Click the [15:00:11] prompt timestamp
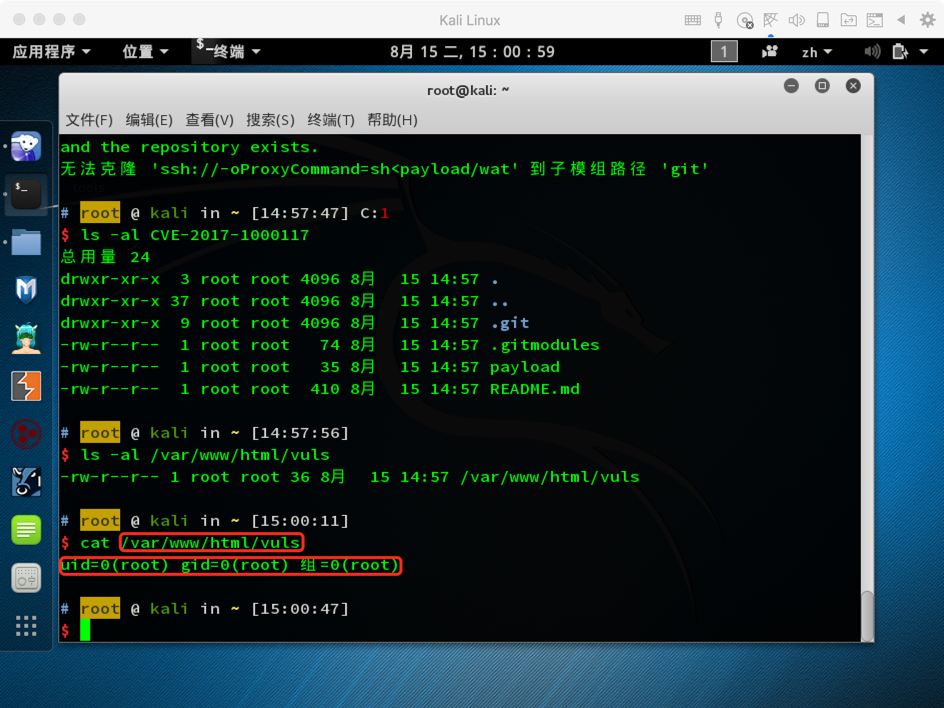This screenshot has height=708, width=944. pos(300,521)
